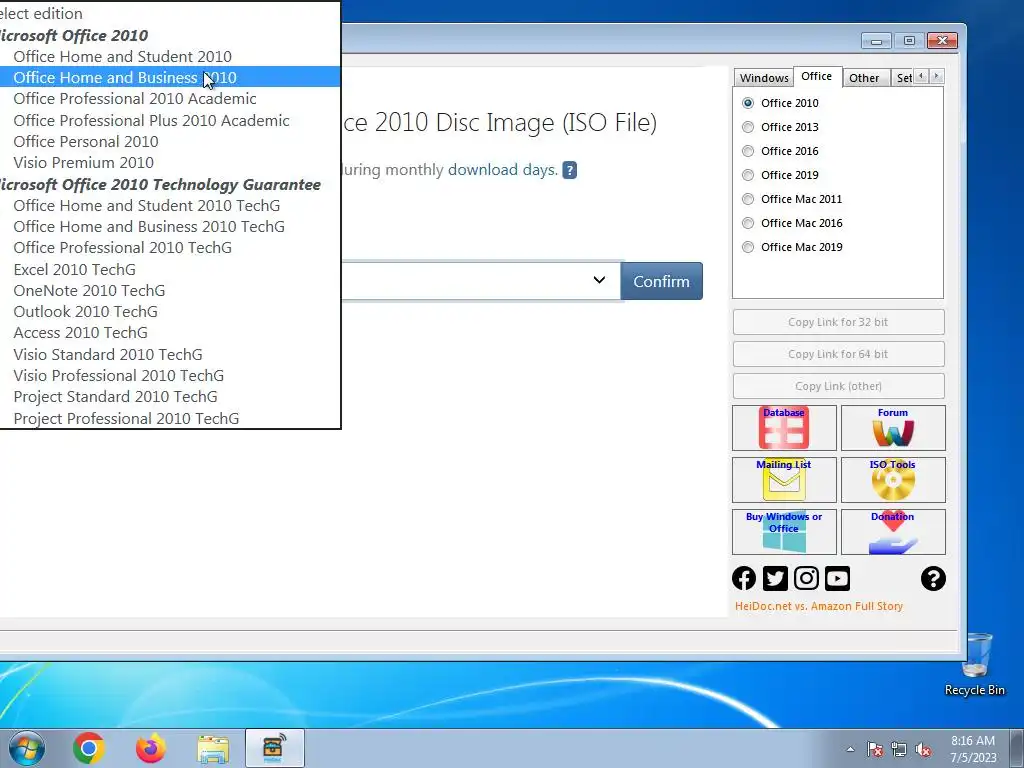Screen dimensions: 1024x768
Task: Click the edition dropdown chevron arrow
Action: [599, 280]
